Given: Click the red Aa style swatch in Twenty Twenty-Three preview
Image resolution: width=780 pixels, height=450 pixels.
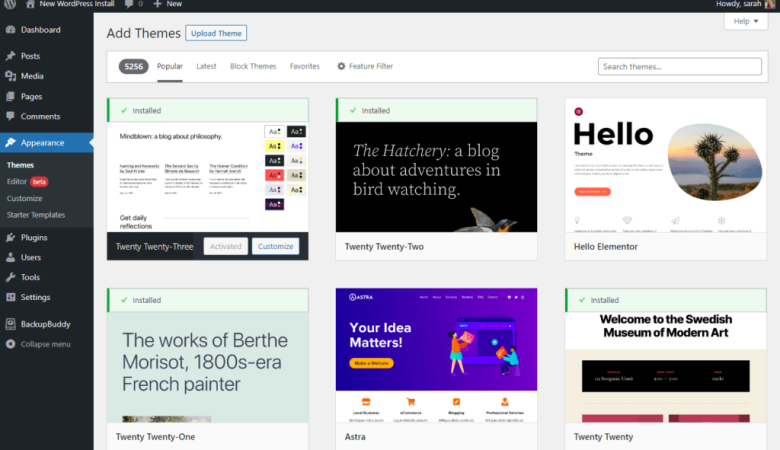Looking at the screenshot, I should pyautogui.click(x=274, y=175).
